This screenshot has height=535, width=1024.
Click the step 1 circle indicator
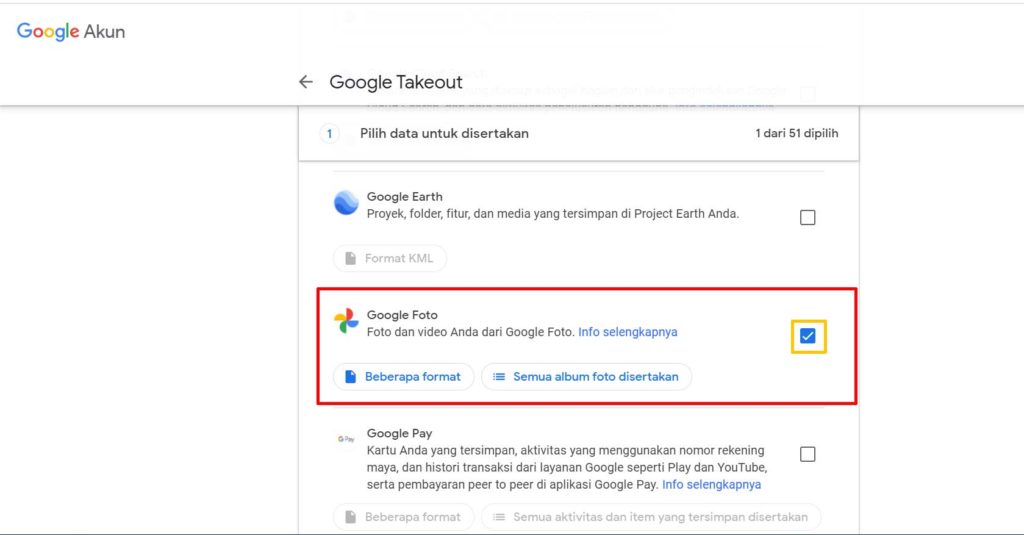pyautogui.click(x=329, y=134)
